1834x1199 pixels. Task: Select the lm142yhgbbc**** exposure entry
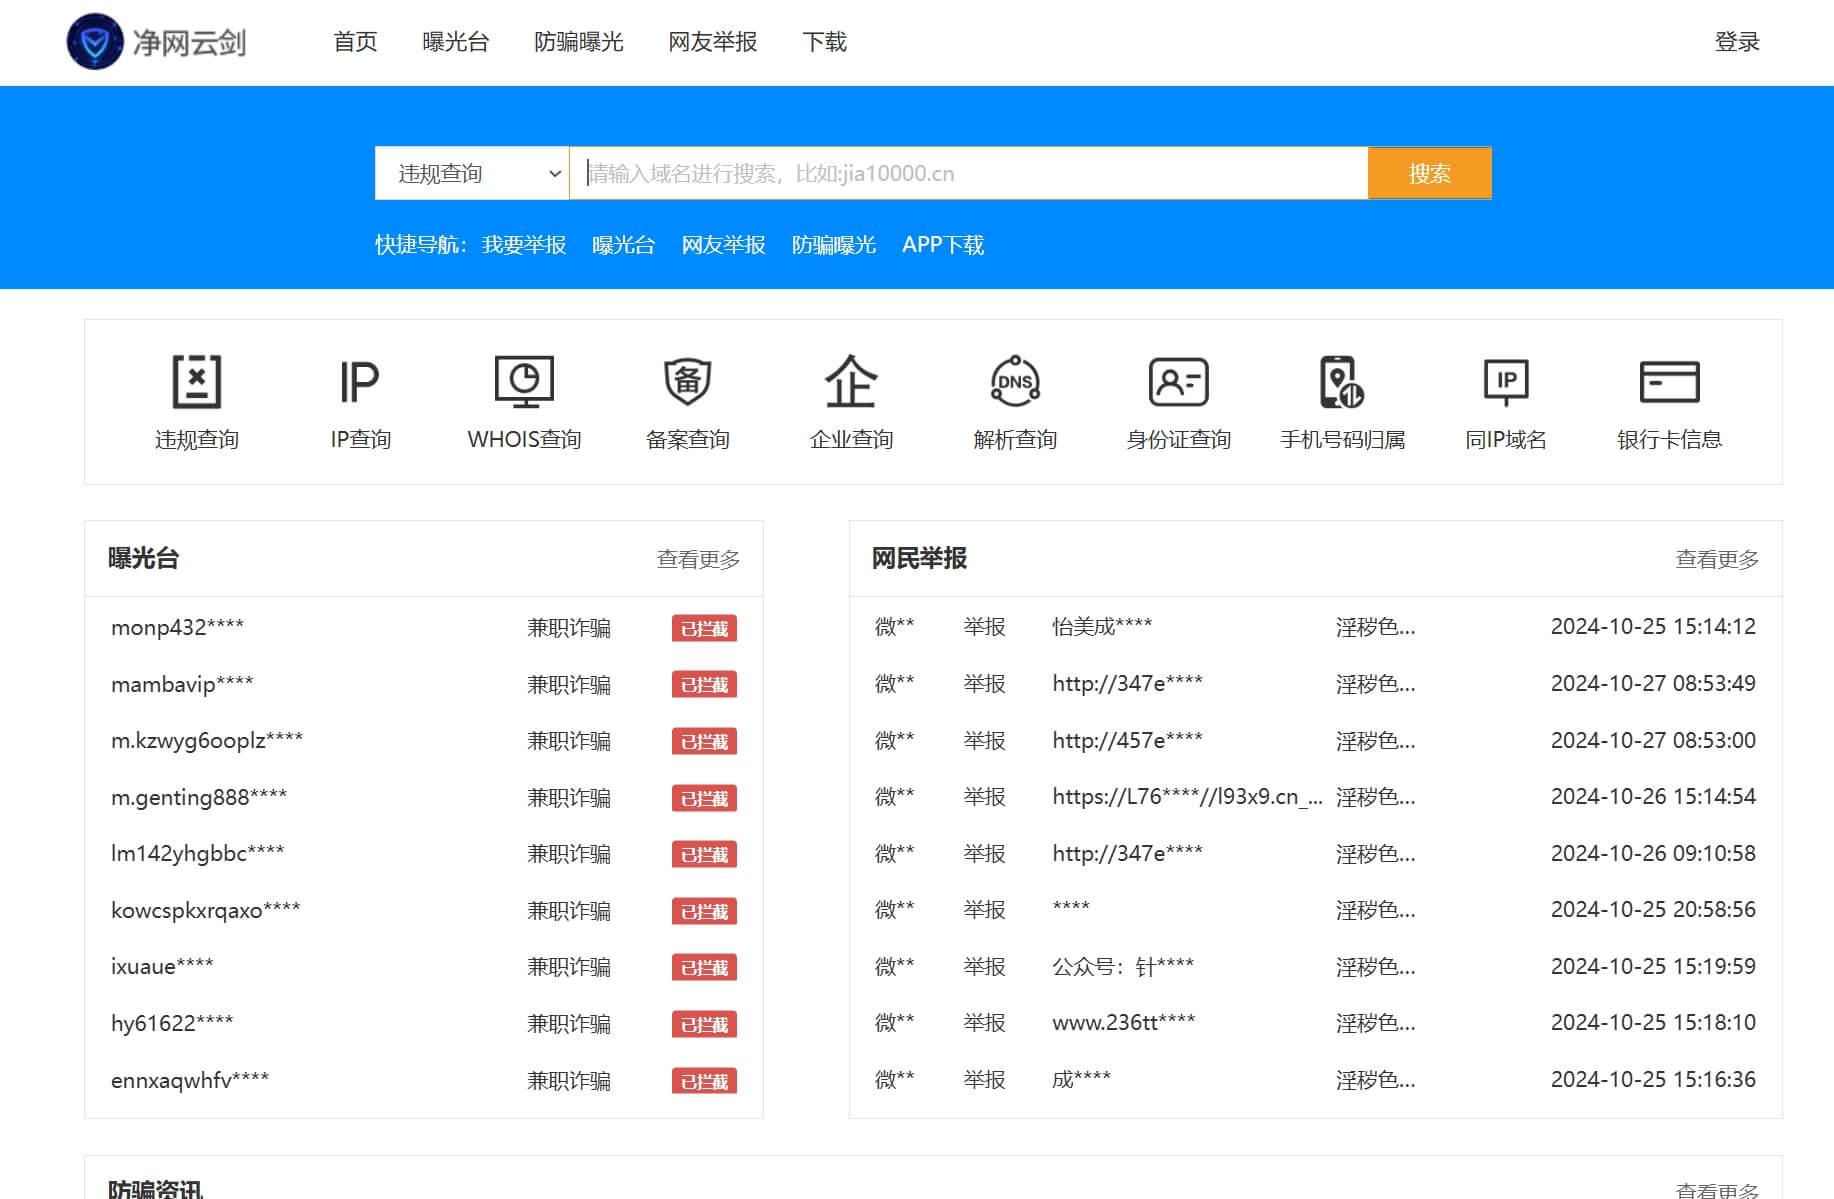tap(197, 853)
